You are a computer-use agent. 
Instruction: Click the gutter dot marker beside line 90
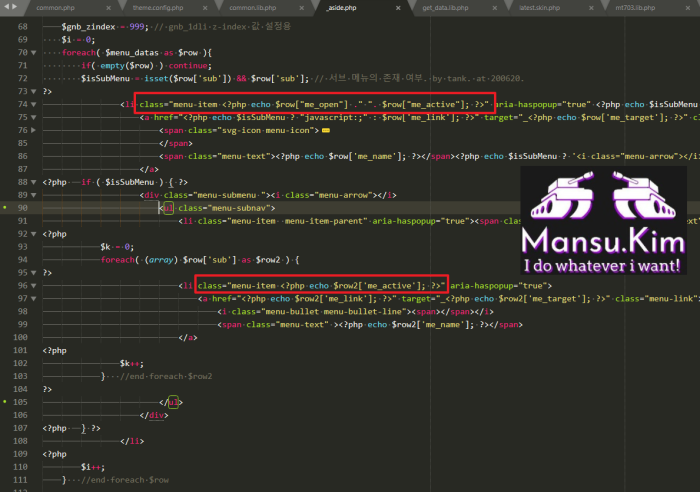5,207
